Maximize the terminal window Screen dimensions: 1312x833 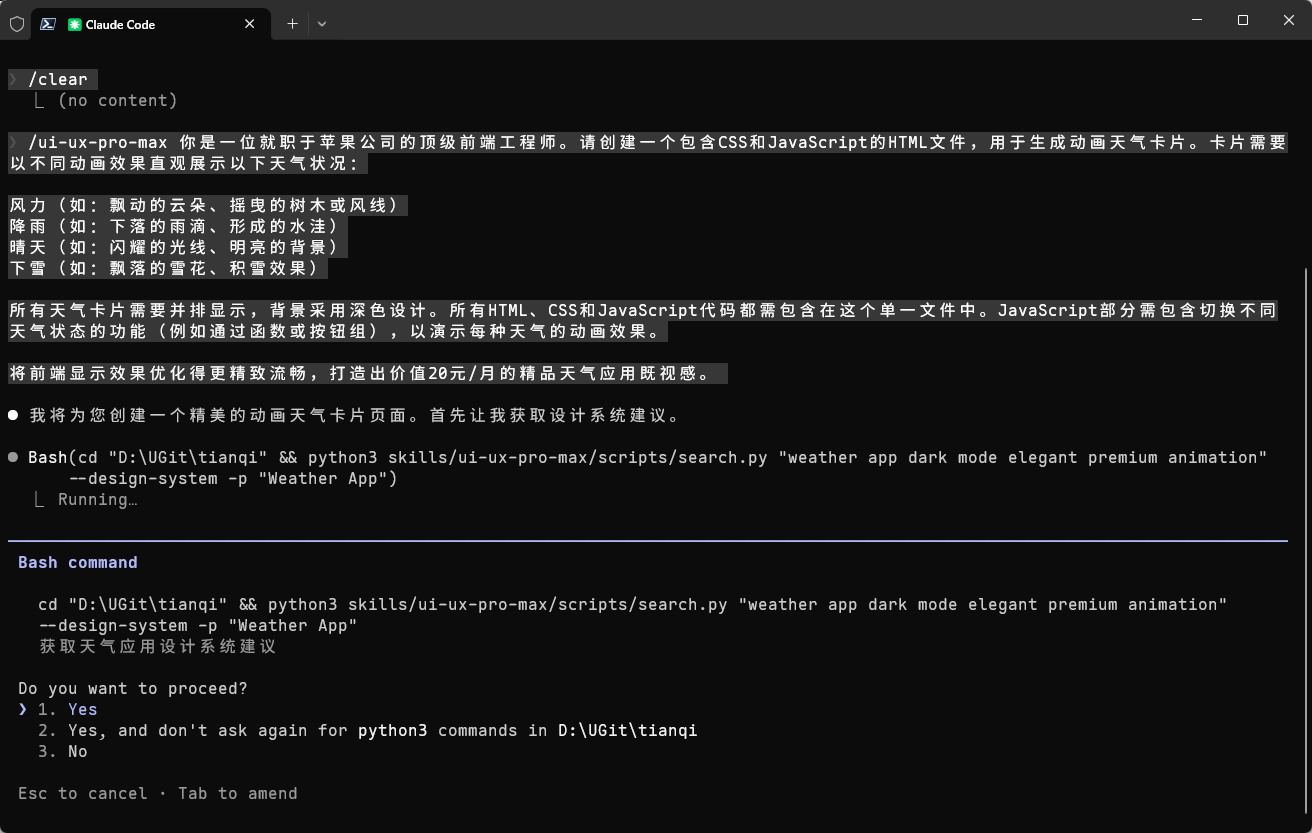pyautogui.click(x=1242, y=20)
